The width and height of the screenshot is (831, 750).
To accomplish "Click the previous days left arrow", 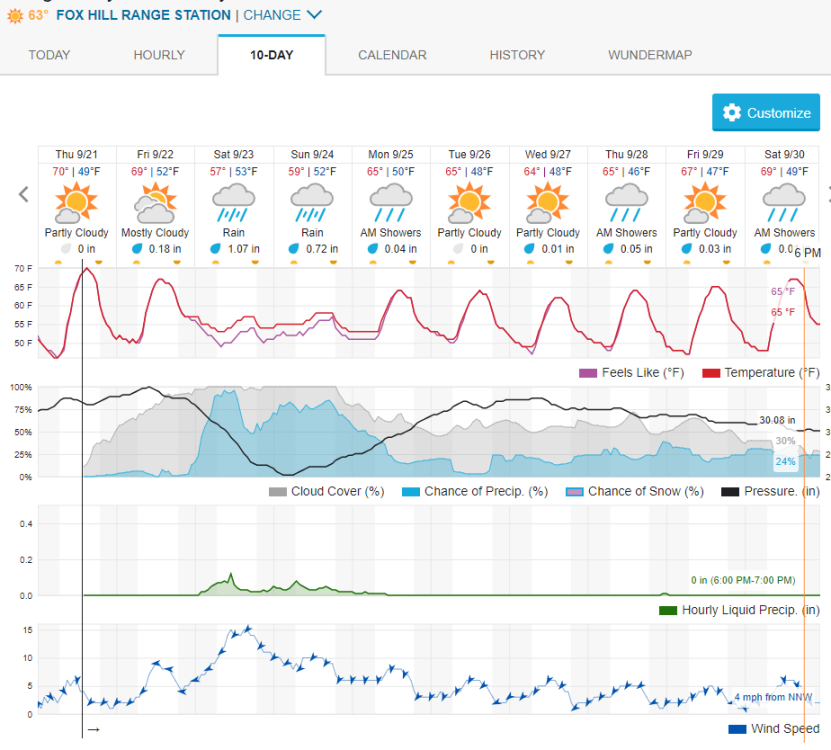I will click(23, 194).
